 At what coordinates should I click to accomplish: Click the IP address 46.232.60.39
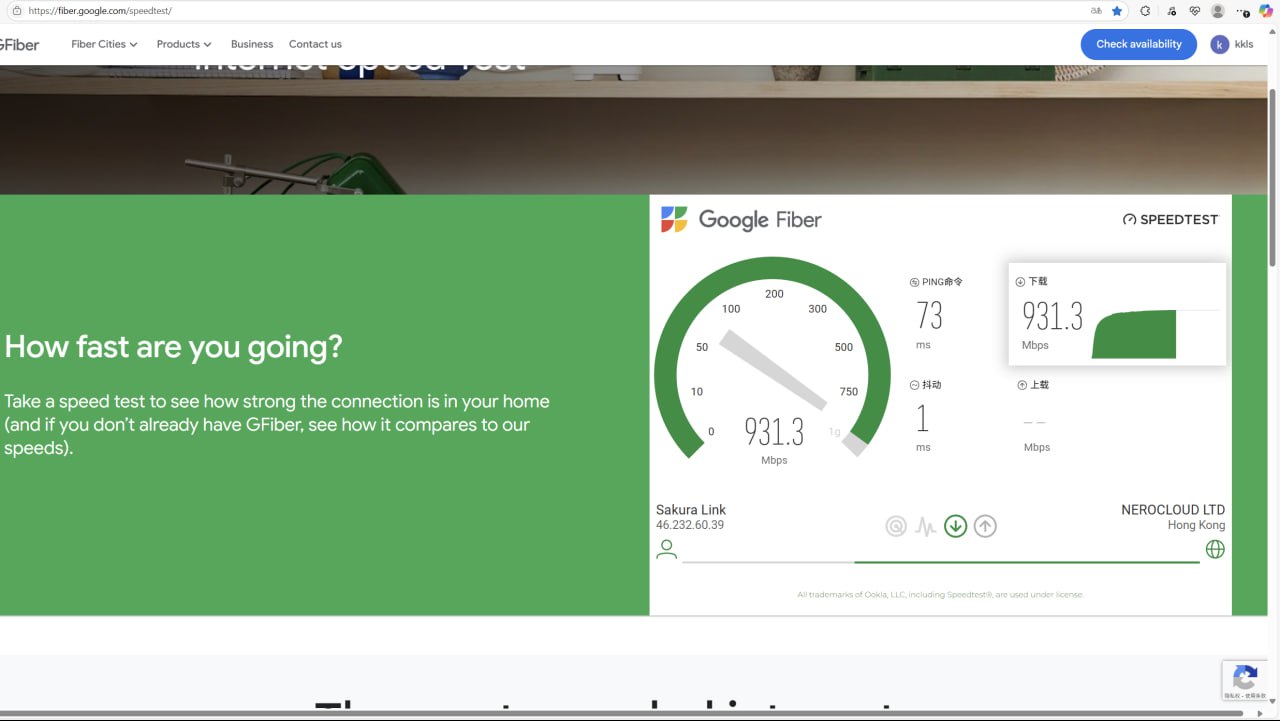coord(690,525)
